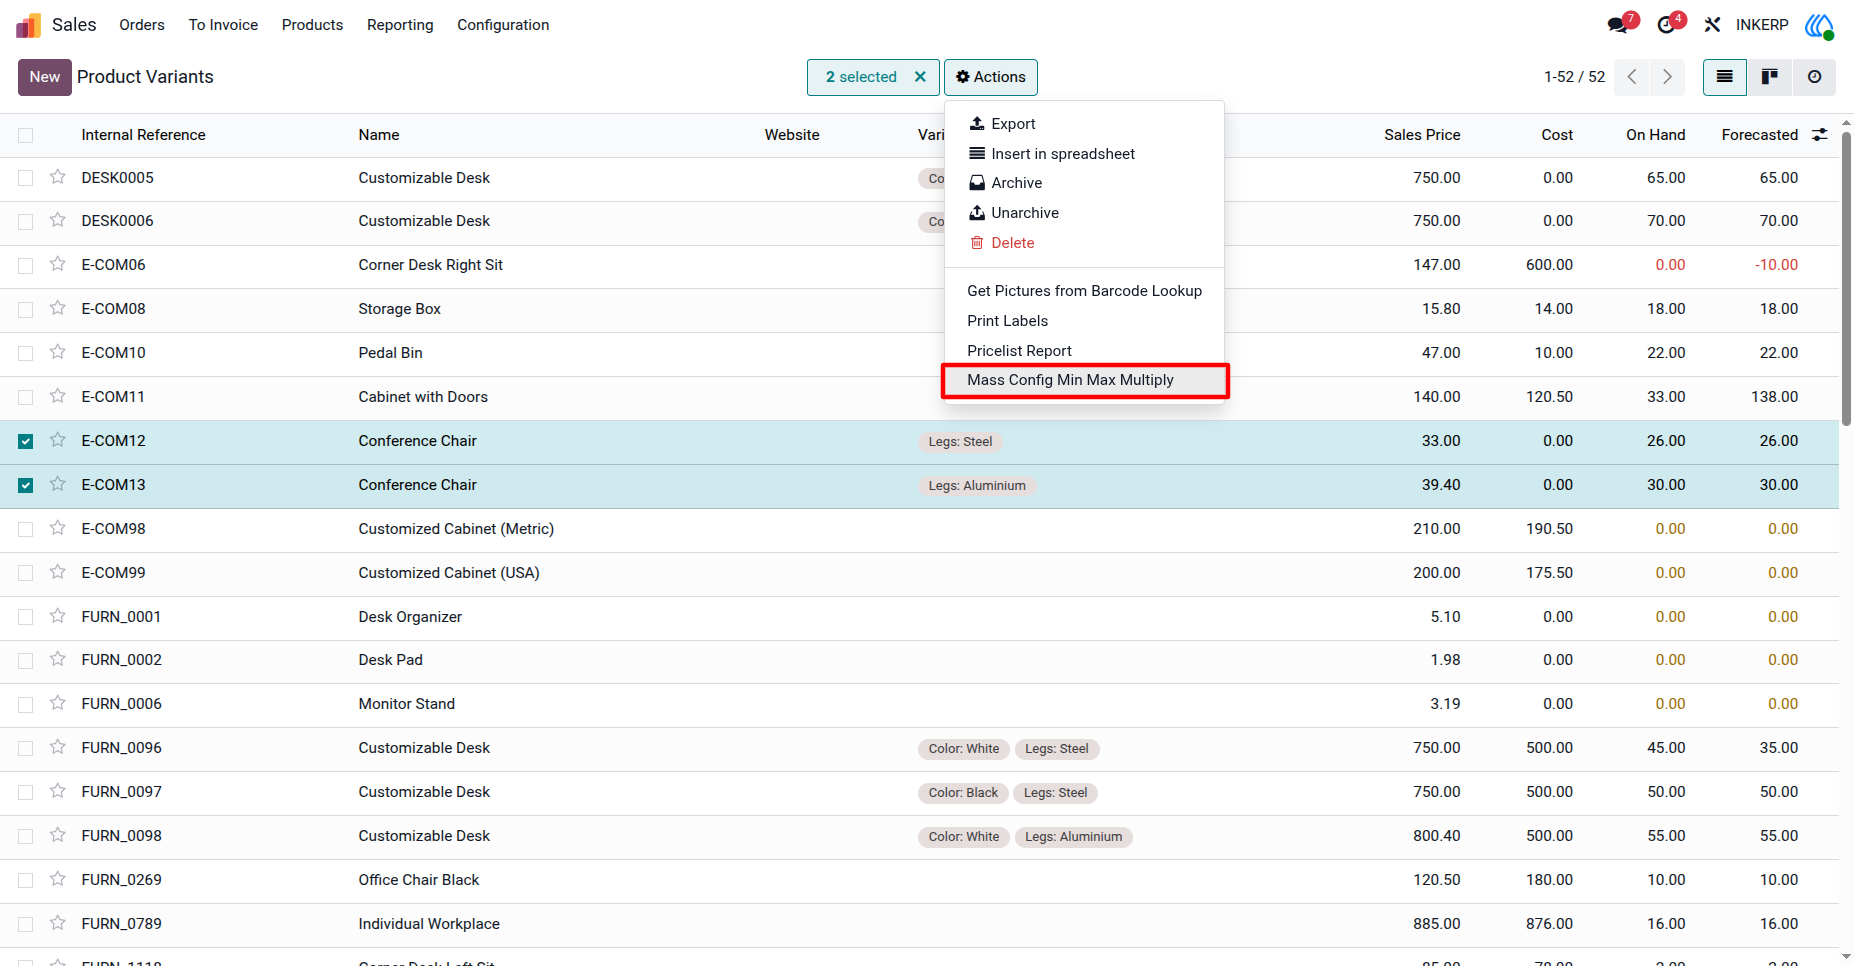Viewport: 1854px width, 966px height.
Task: Select the E-COM98 row checkbox
Action: (x=26, y=529)
